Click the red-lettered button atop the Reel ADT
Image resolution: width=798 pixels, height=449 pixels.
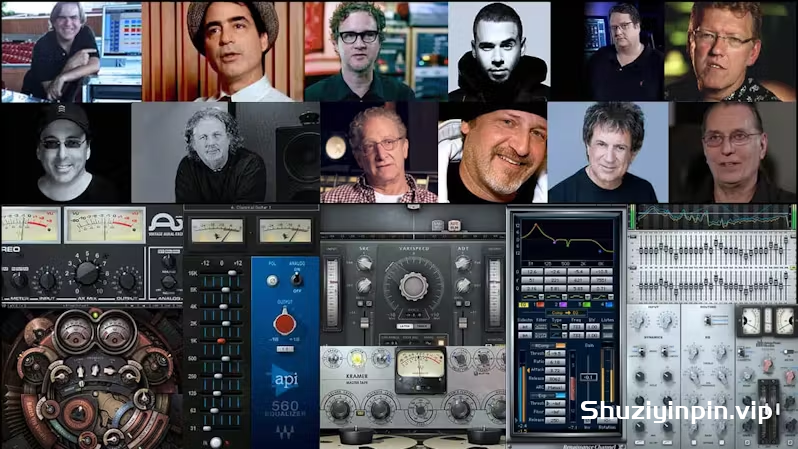click(x=454, y=225)
